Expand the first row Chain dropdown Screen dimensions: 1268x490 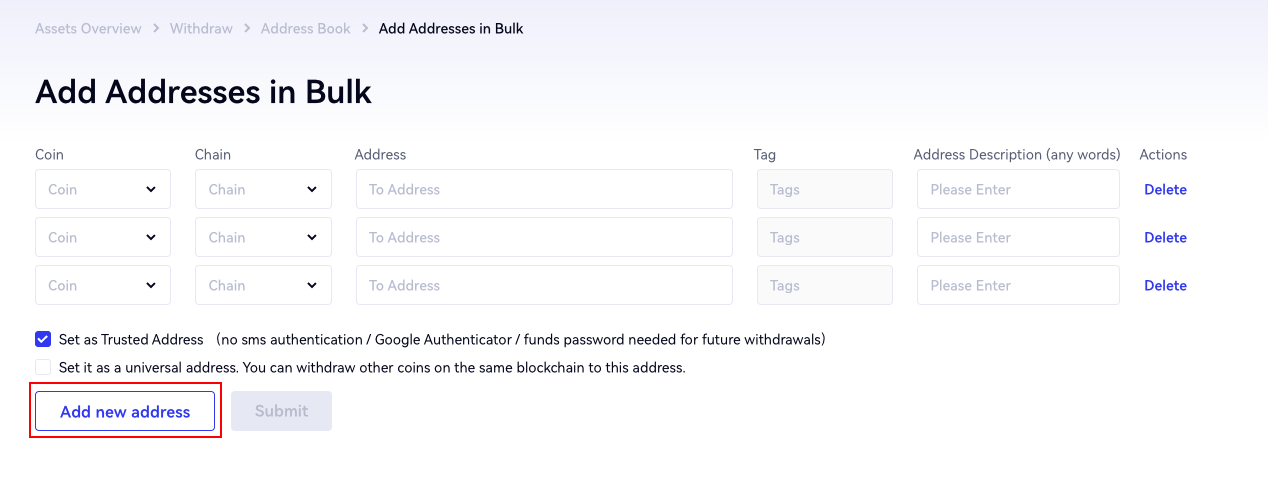pyautogui.click(x=263, y=189)
